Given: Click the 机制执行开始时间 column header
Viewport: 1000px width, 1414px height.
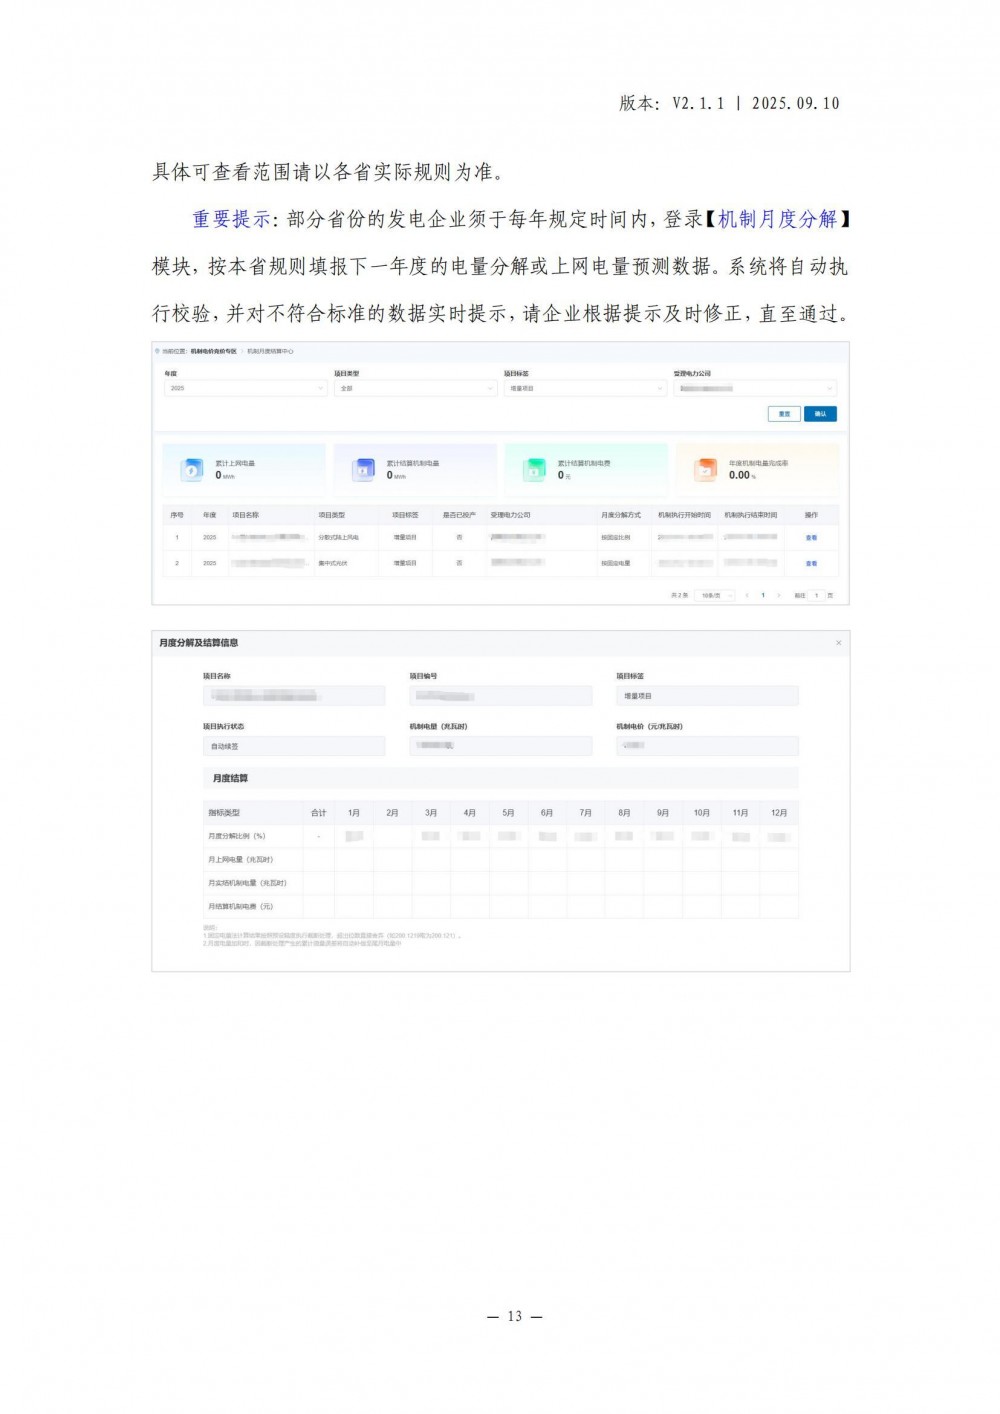Looking at the screenshot, I should coord(684,515).
